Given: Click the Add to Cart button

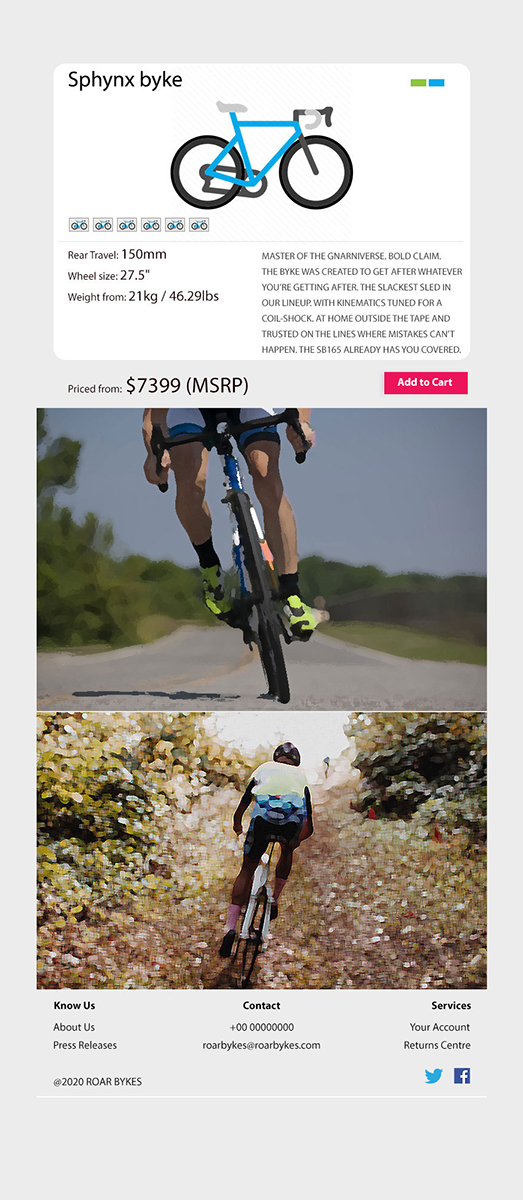Looking at the screenshot, I should (x=425, y=382).
